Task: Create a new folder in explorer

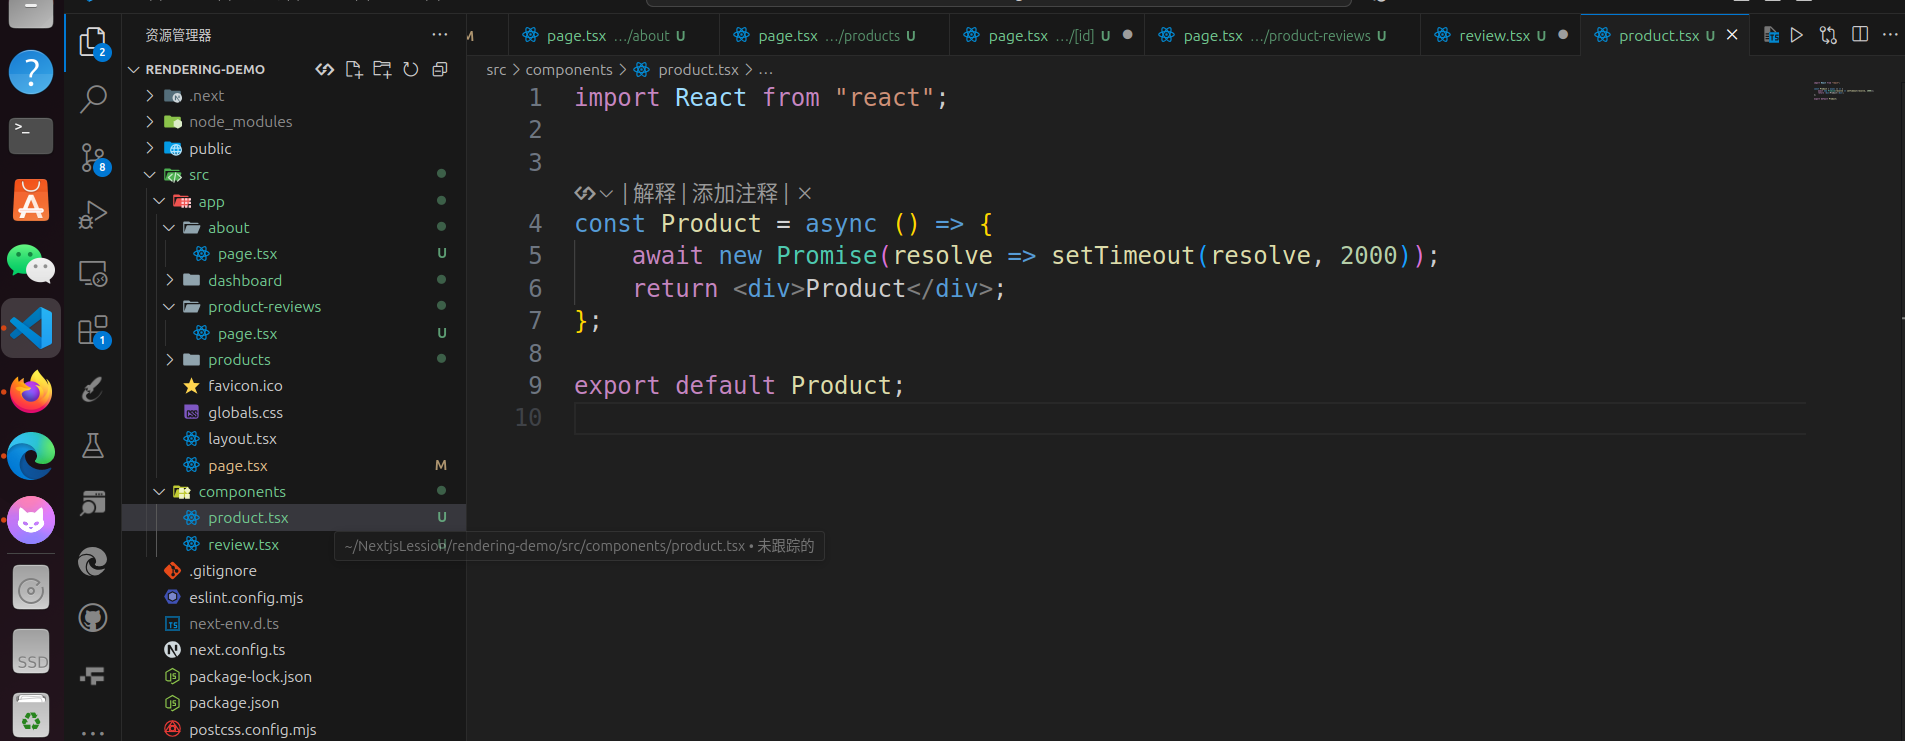Action: (382, 69)
